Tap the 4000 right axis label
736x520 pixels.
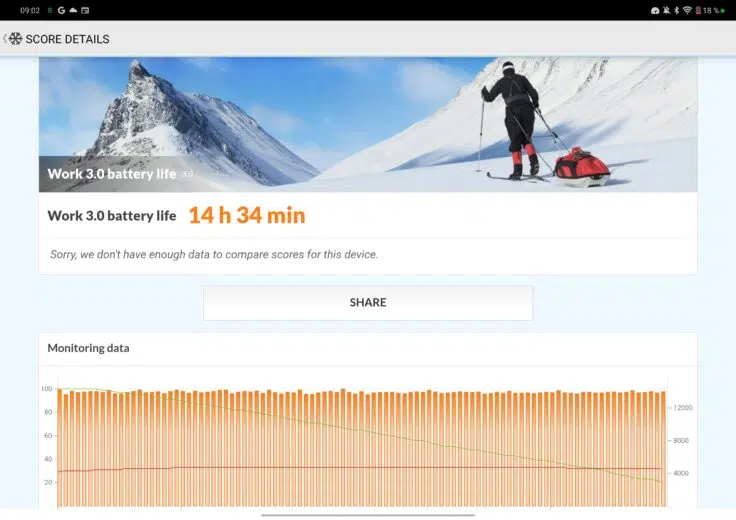681,474
